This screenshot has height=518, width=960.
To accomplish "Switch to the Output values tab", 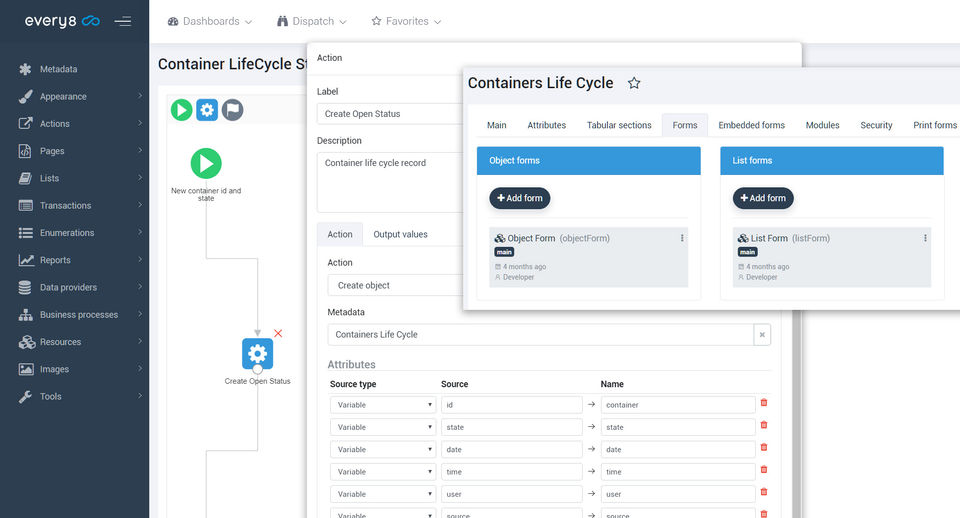I will pos(400,235).
